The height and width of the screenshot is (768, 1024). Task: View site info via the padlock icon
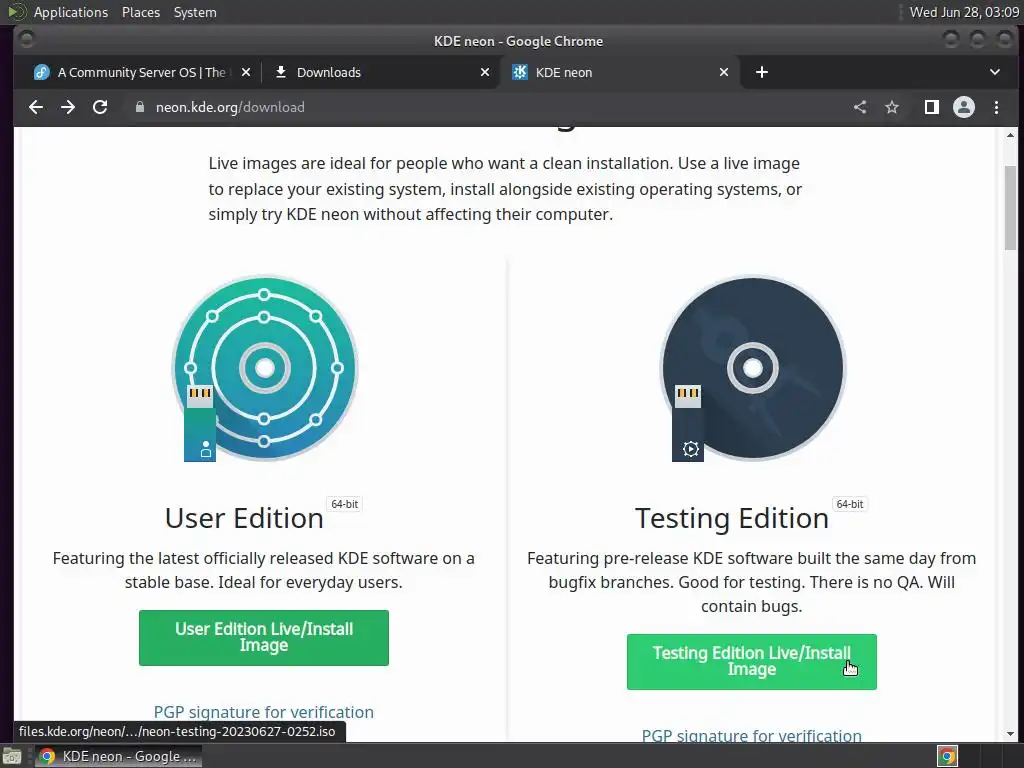(x=139, y=107)
